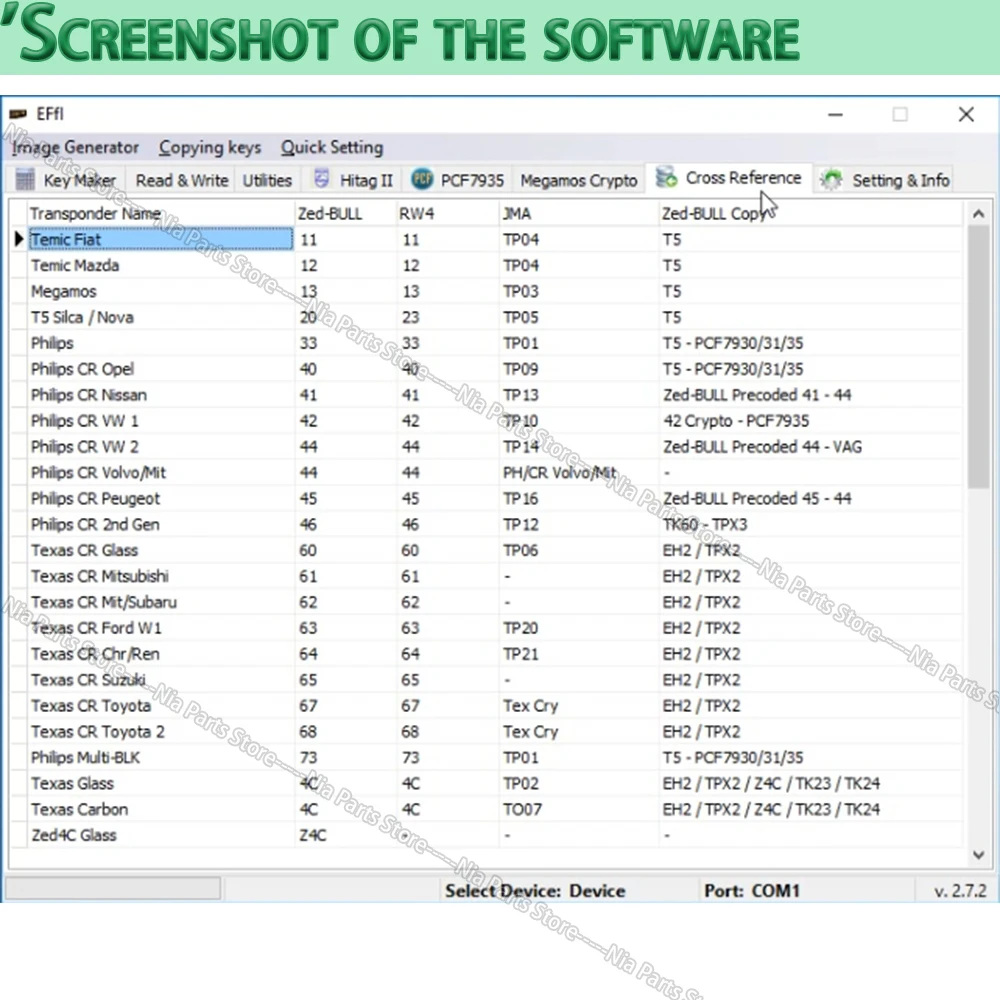Click the Texas CR Chr/Ren cell
Viewport: 1000px width, 1000px height.
tap(161, 654)
